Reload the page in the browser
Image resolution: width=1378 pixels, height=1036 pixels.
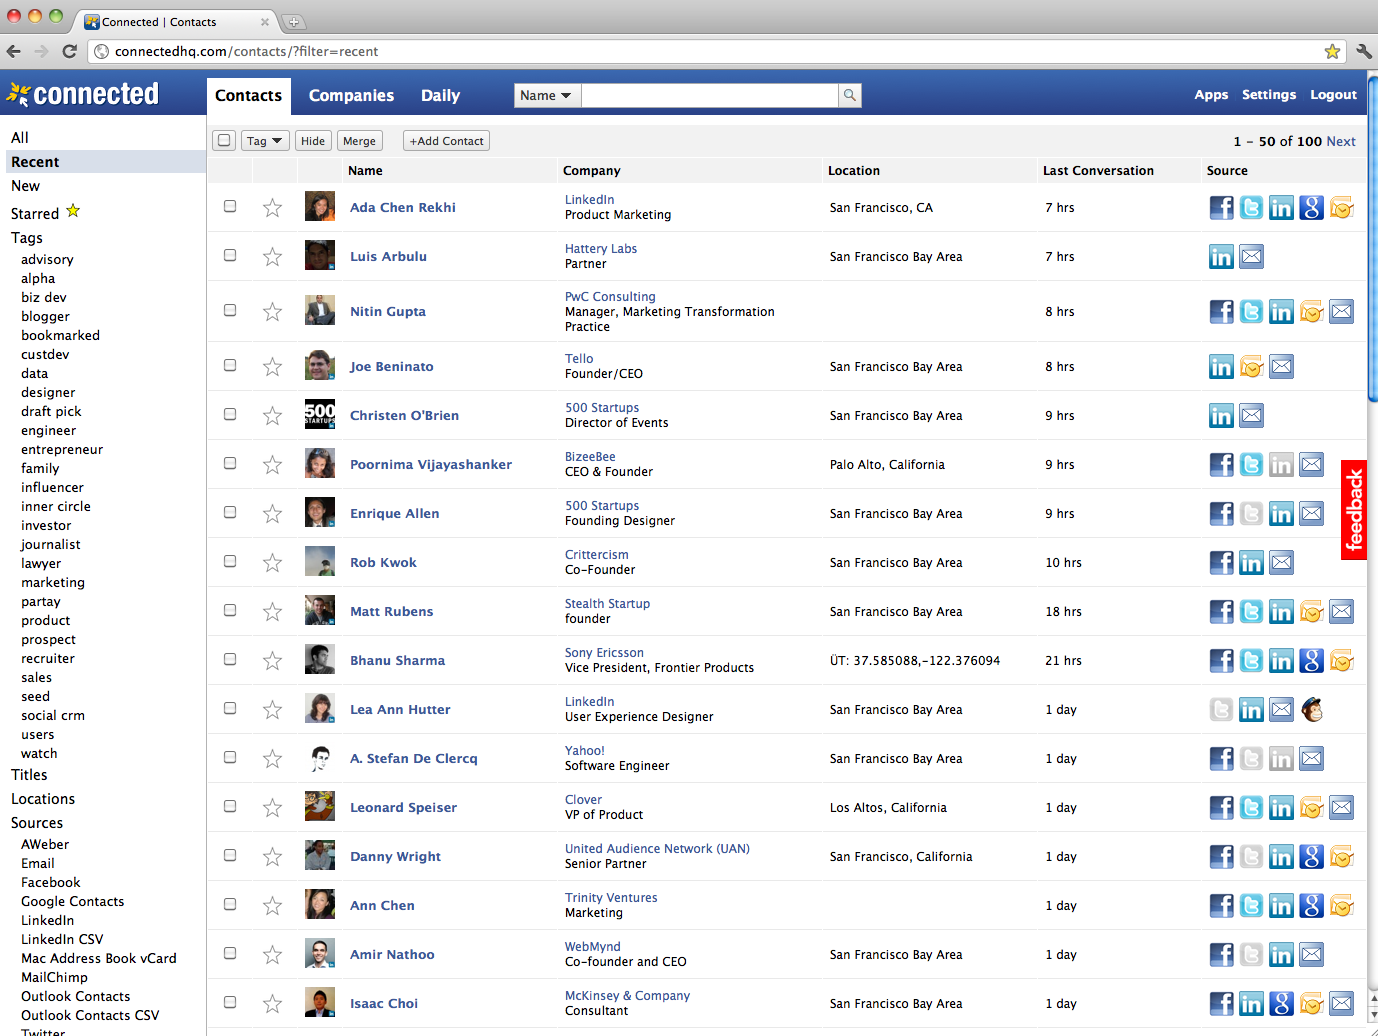coord(69,51)
